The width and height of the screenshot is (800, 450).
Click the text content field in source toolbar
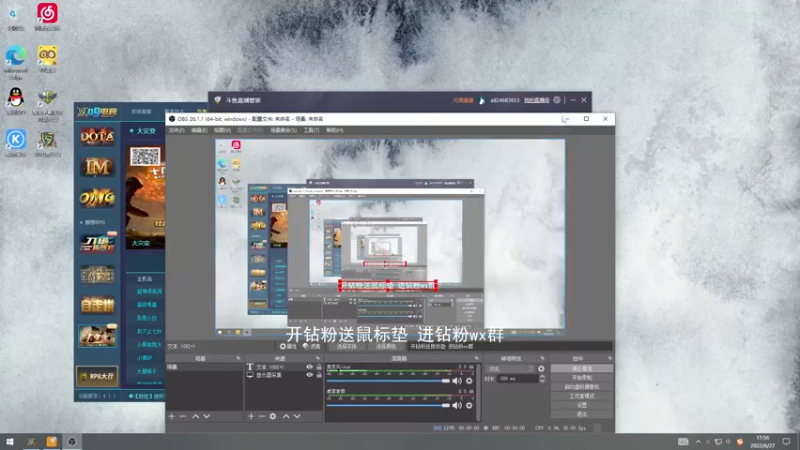click(x=509, y=346)
